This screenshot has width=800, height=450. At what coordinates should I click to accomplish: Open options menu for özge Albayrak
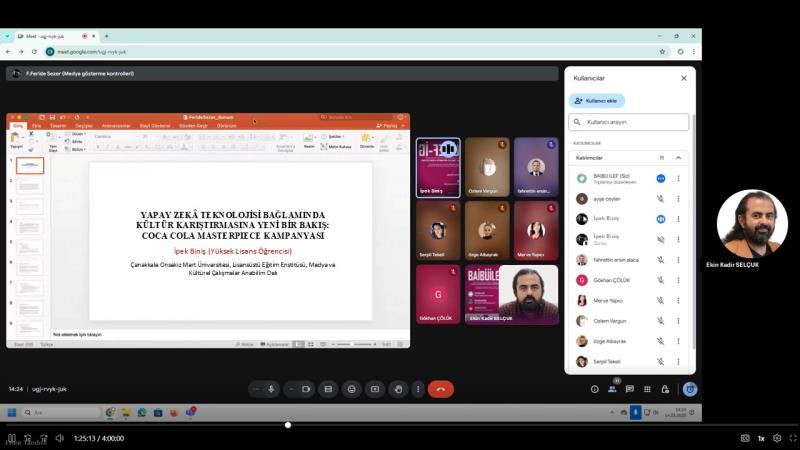[678, 341]
